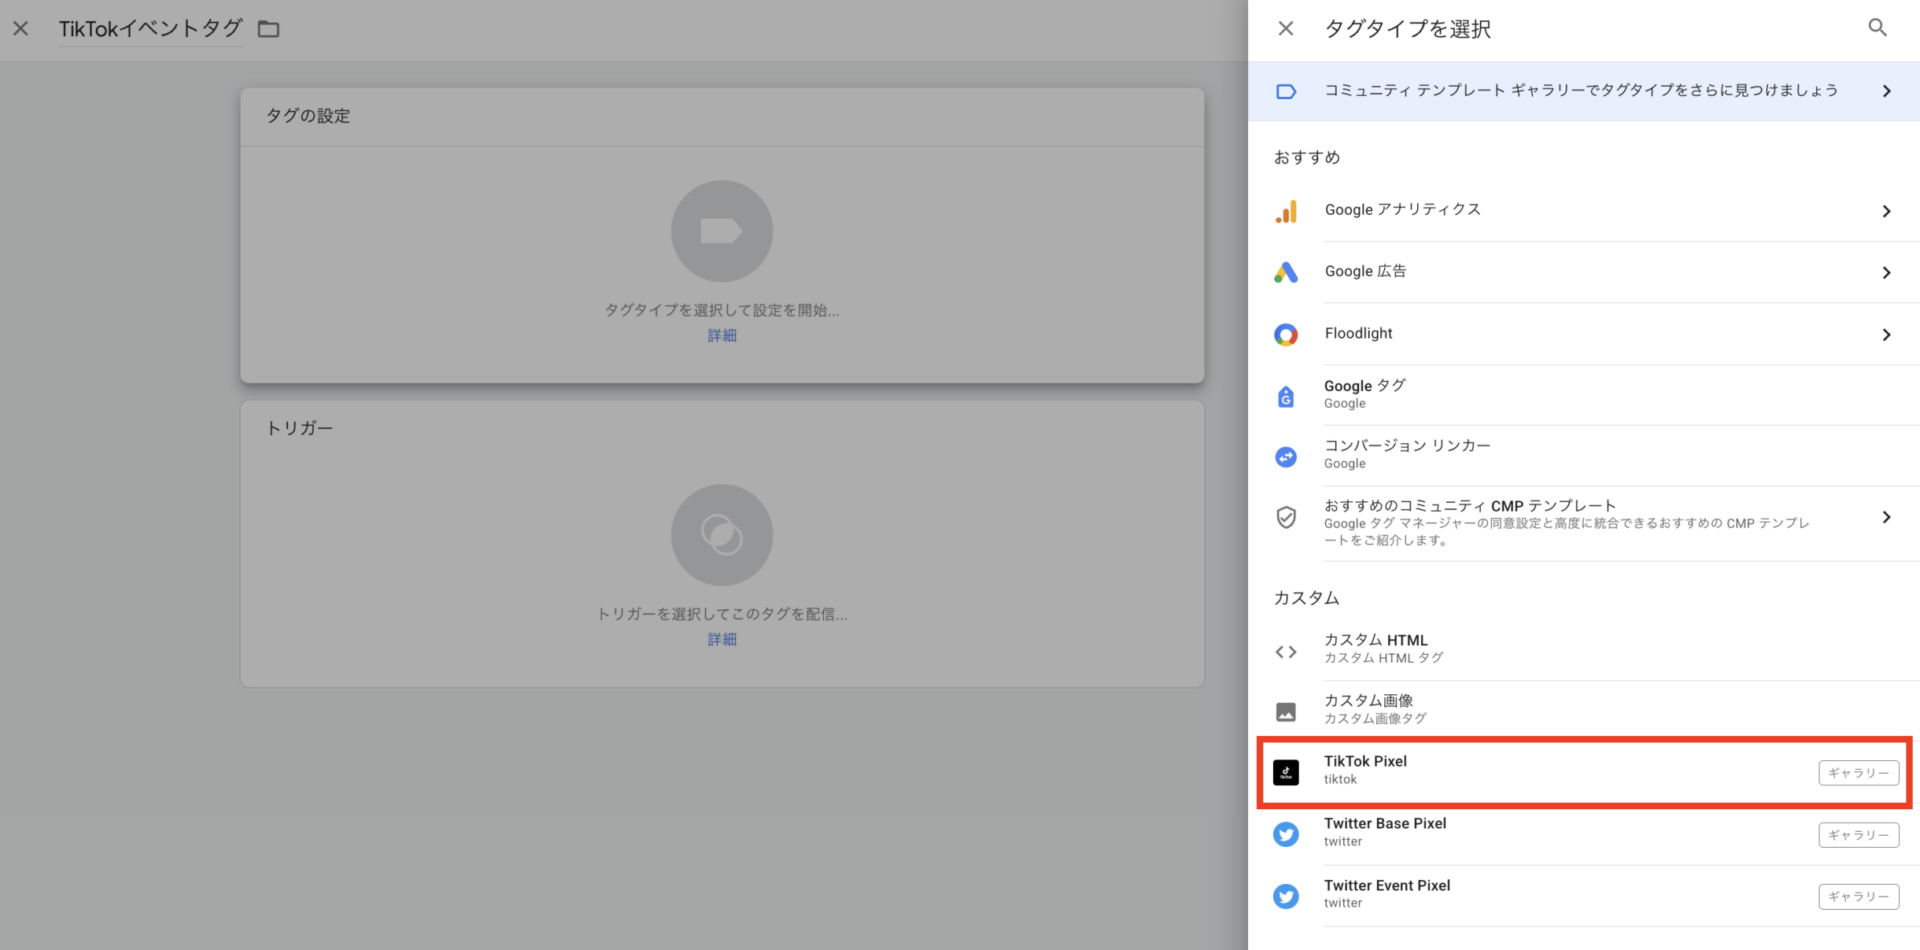Choose カスタム HTML tag type
This screenshot has width=1920, height=950.
point(1584,650)
